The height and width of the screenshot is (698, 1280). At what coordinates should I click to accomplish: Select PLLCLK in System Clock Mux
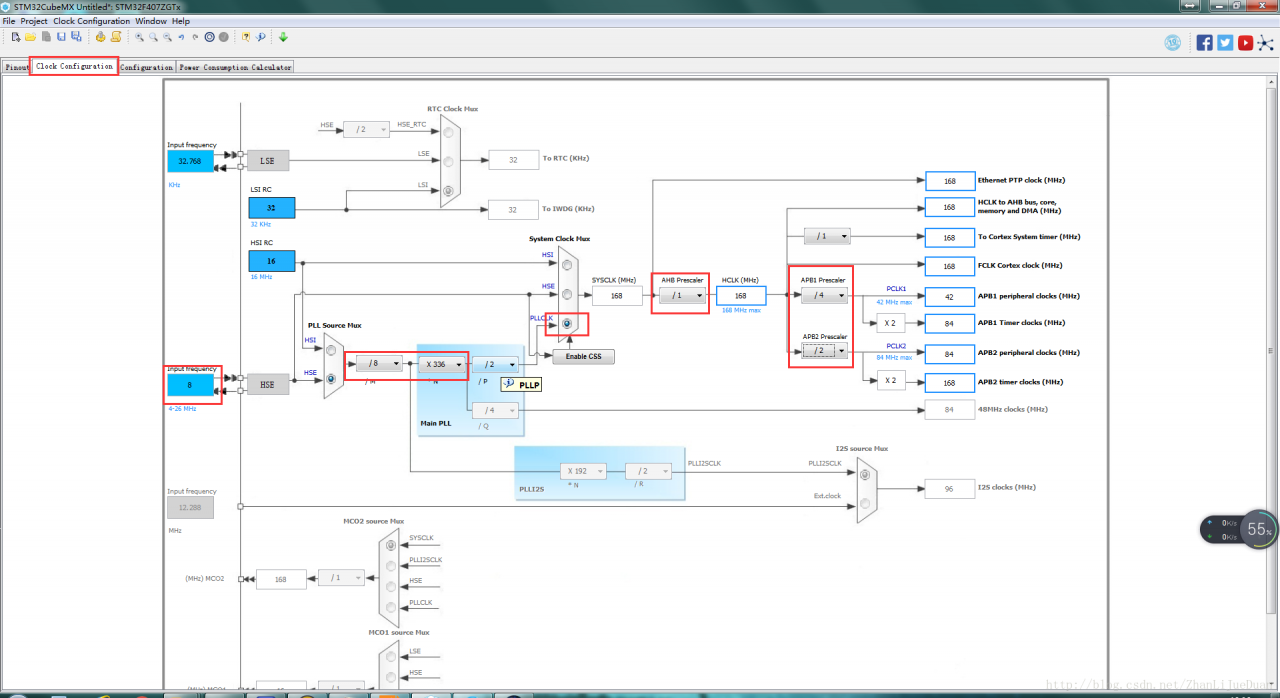[x=567, y=324]
